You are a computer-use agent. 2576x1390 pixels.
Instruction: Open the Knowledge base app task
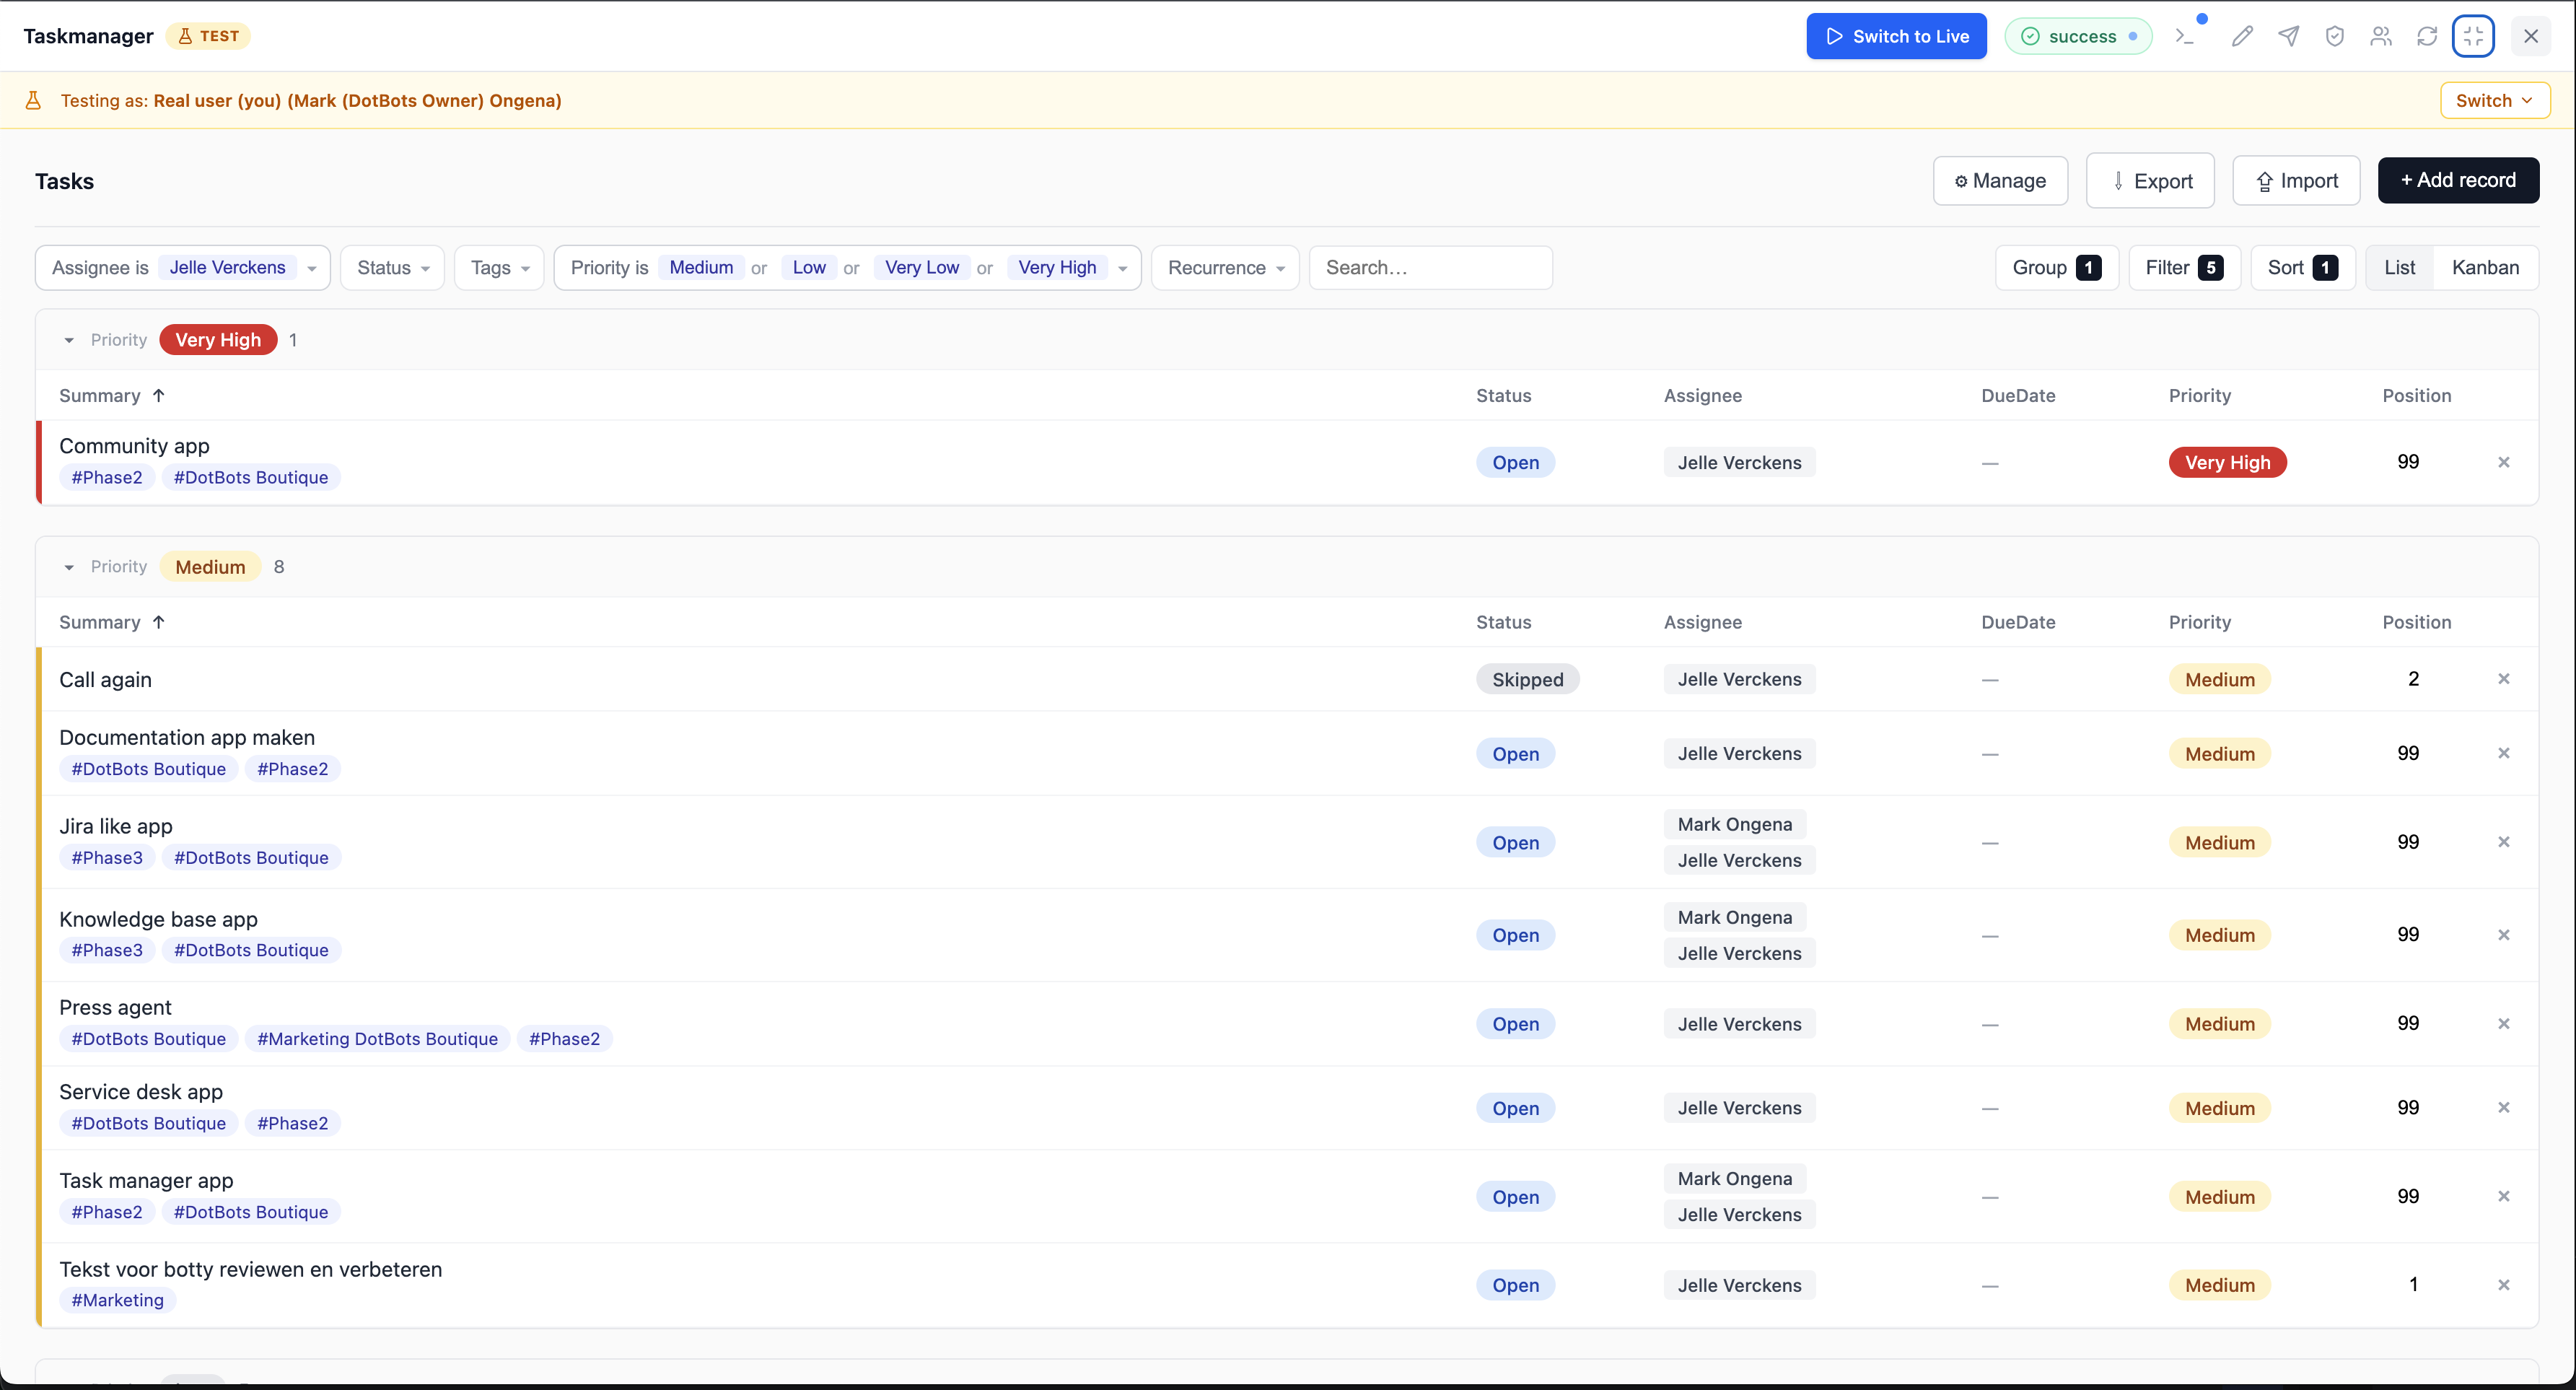158,919
